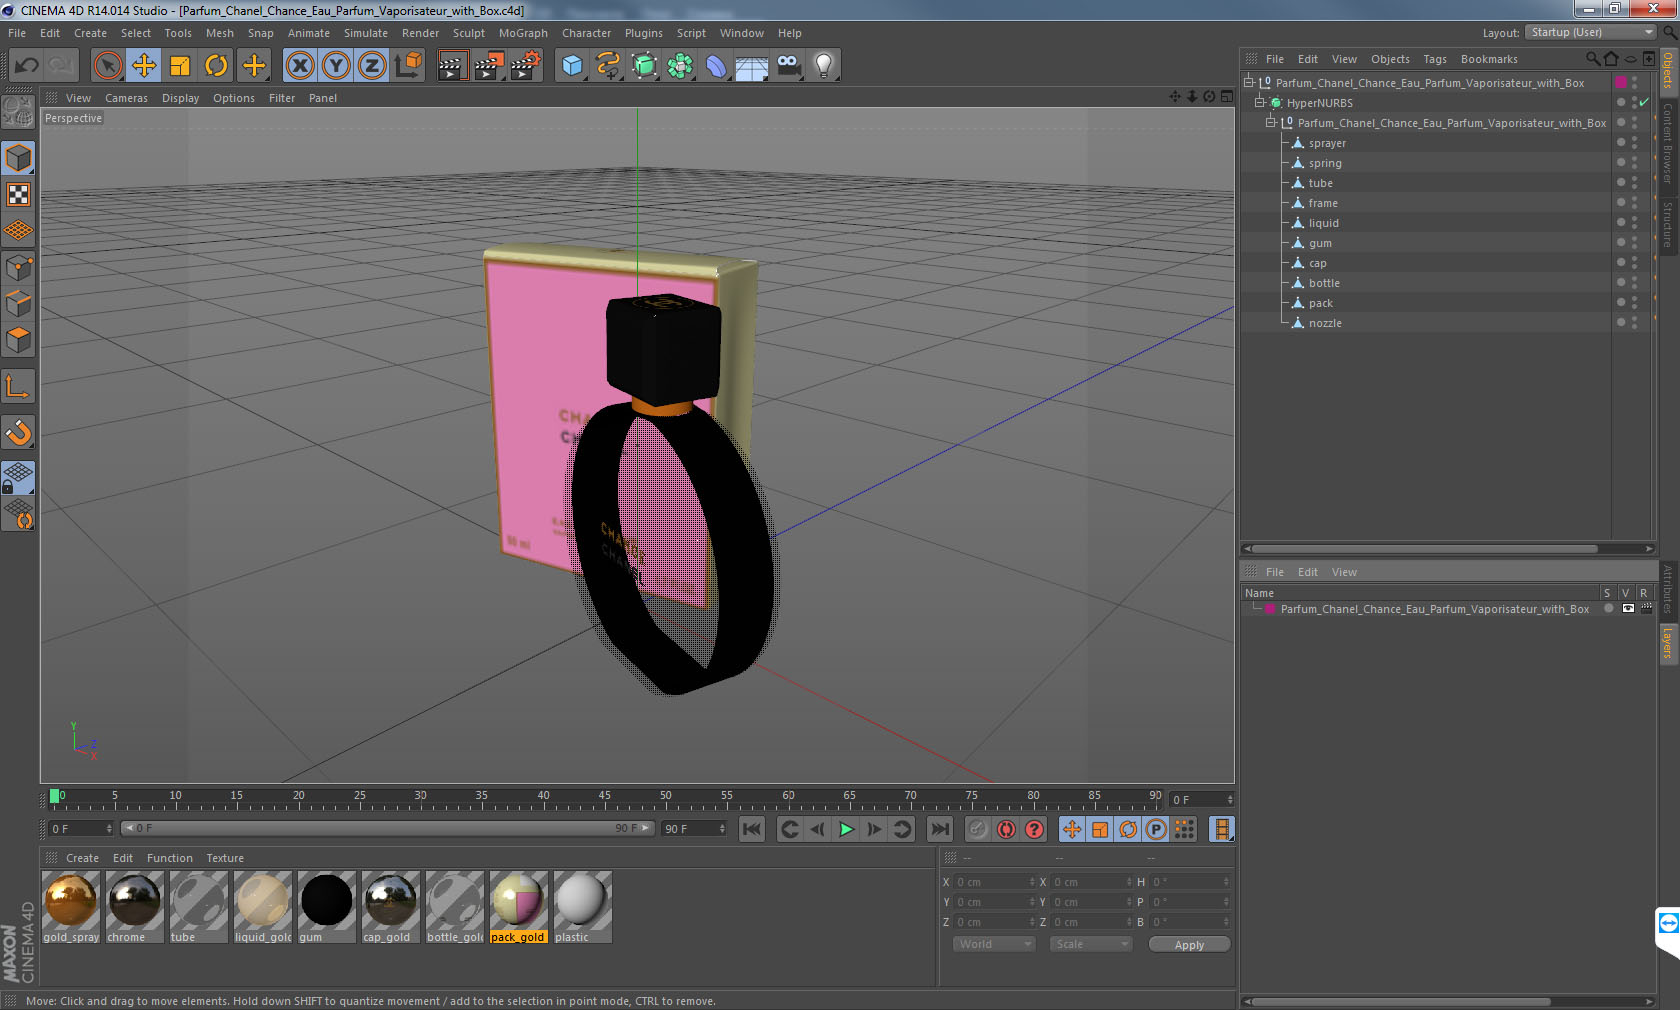The height and width of the screenshot is (1010, 1680).
Task: Activate the Scale tool
Action: (180, 66)
